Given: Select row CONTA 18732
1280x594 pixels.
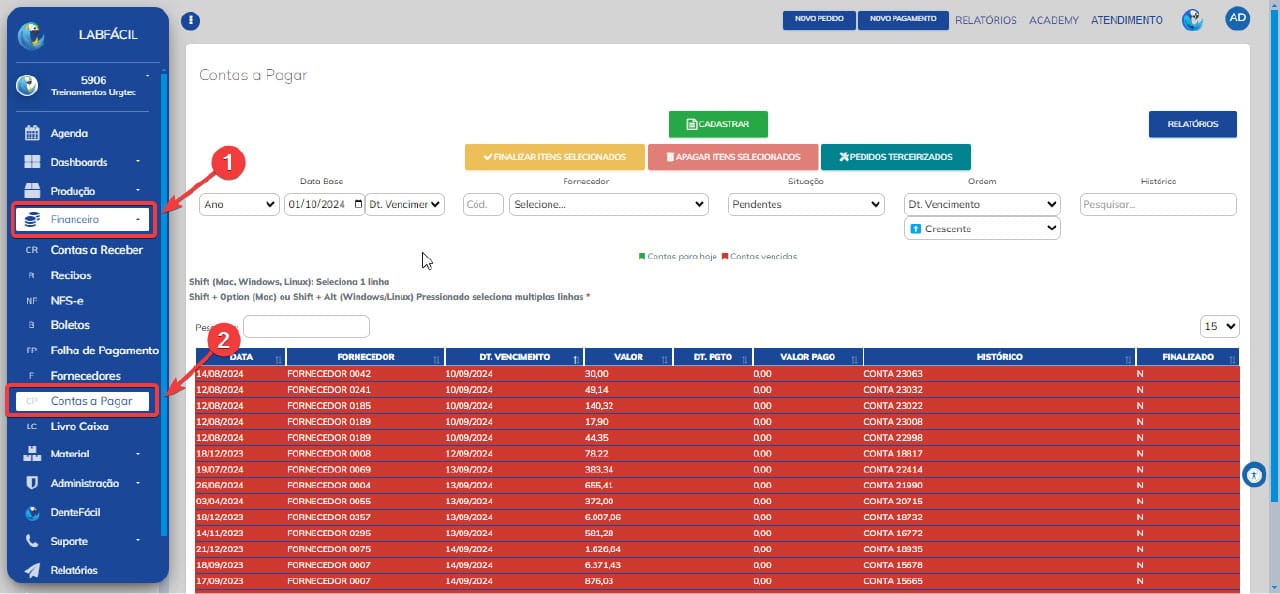Looking at the screenshot, I should (x=717, y=516).
